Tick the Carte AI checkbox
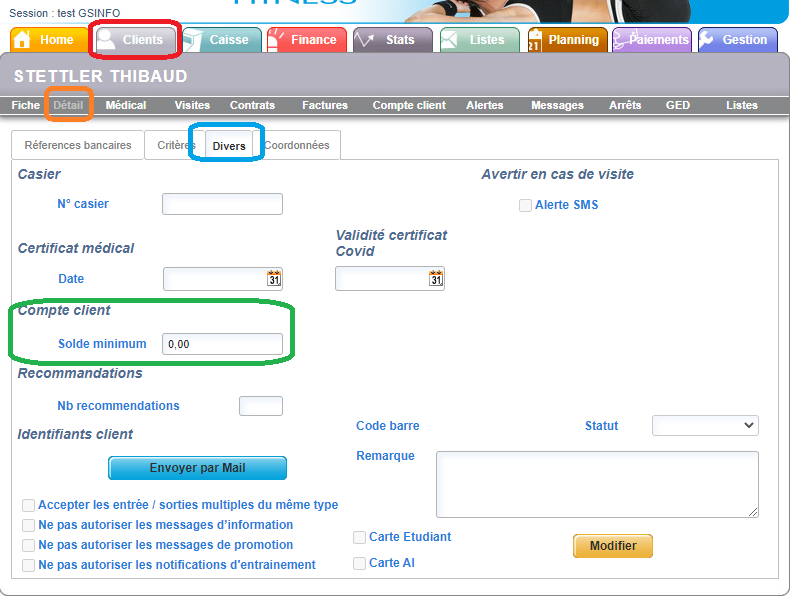Image resolution: width=790 pixels, height=596 pixels. point(359,564)
